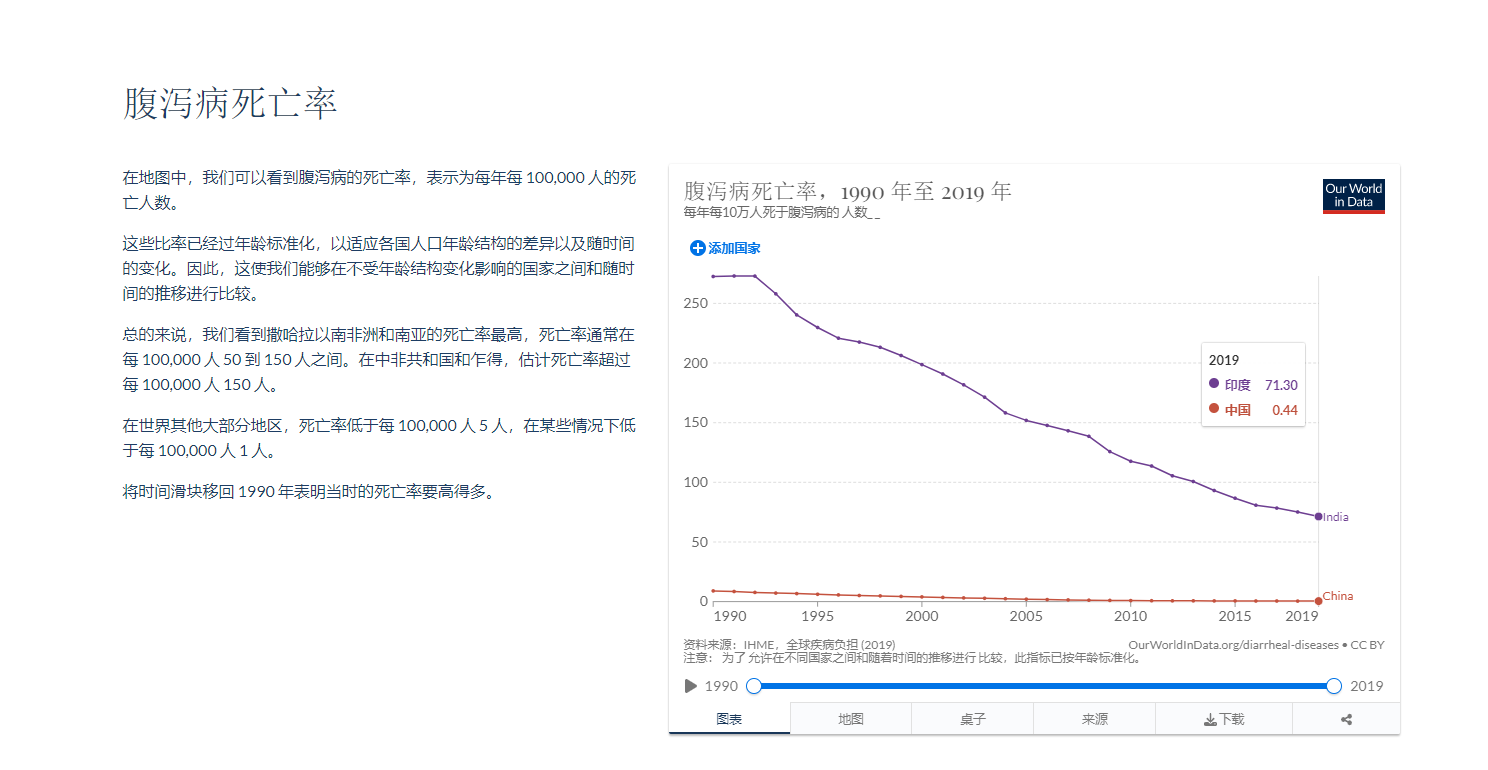Open the OurWorldInData.org/diarrheal-diseases link
The height and width of the screenshot is (770, 1488).
[x=1233, y=645]
